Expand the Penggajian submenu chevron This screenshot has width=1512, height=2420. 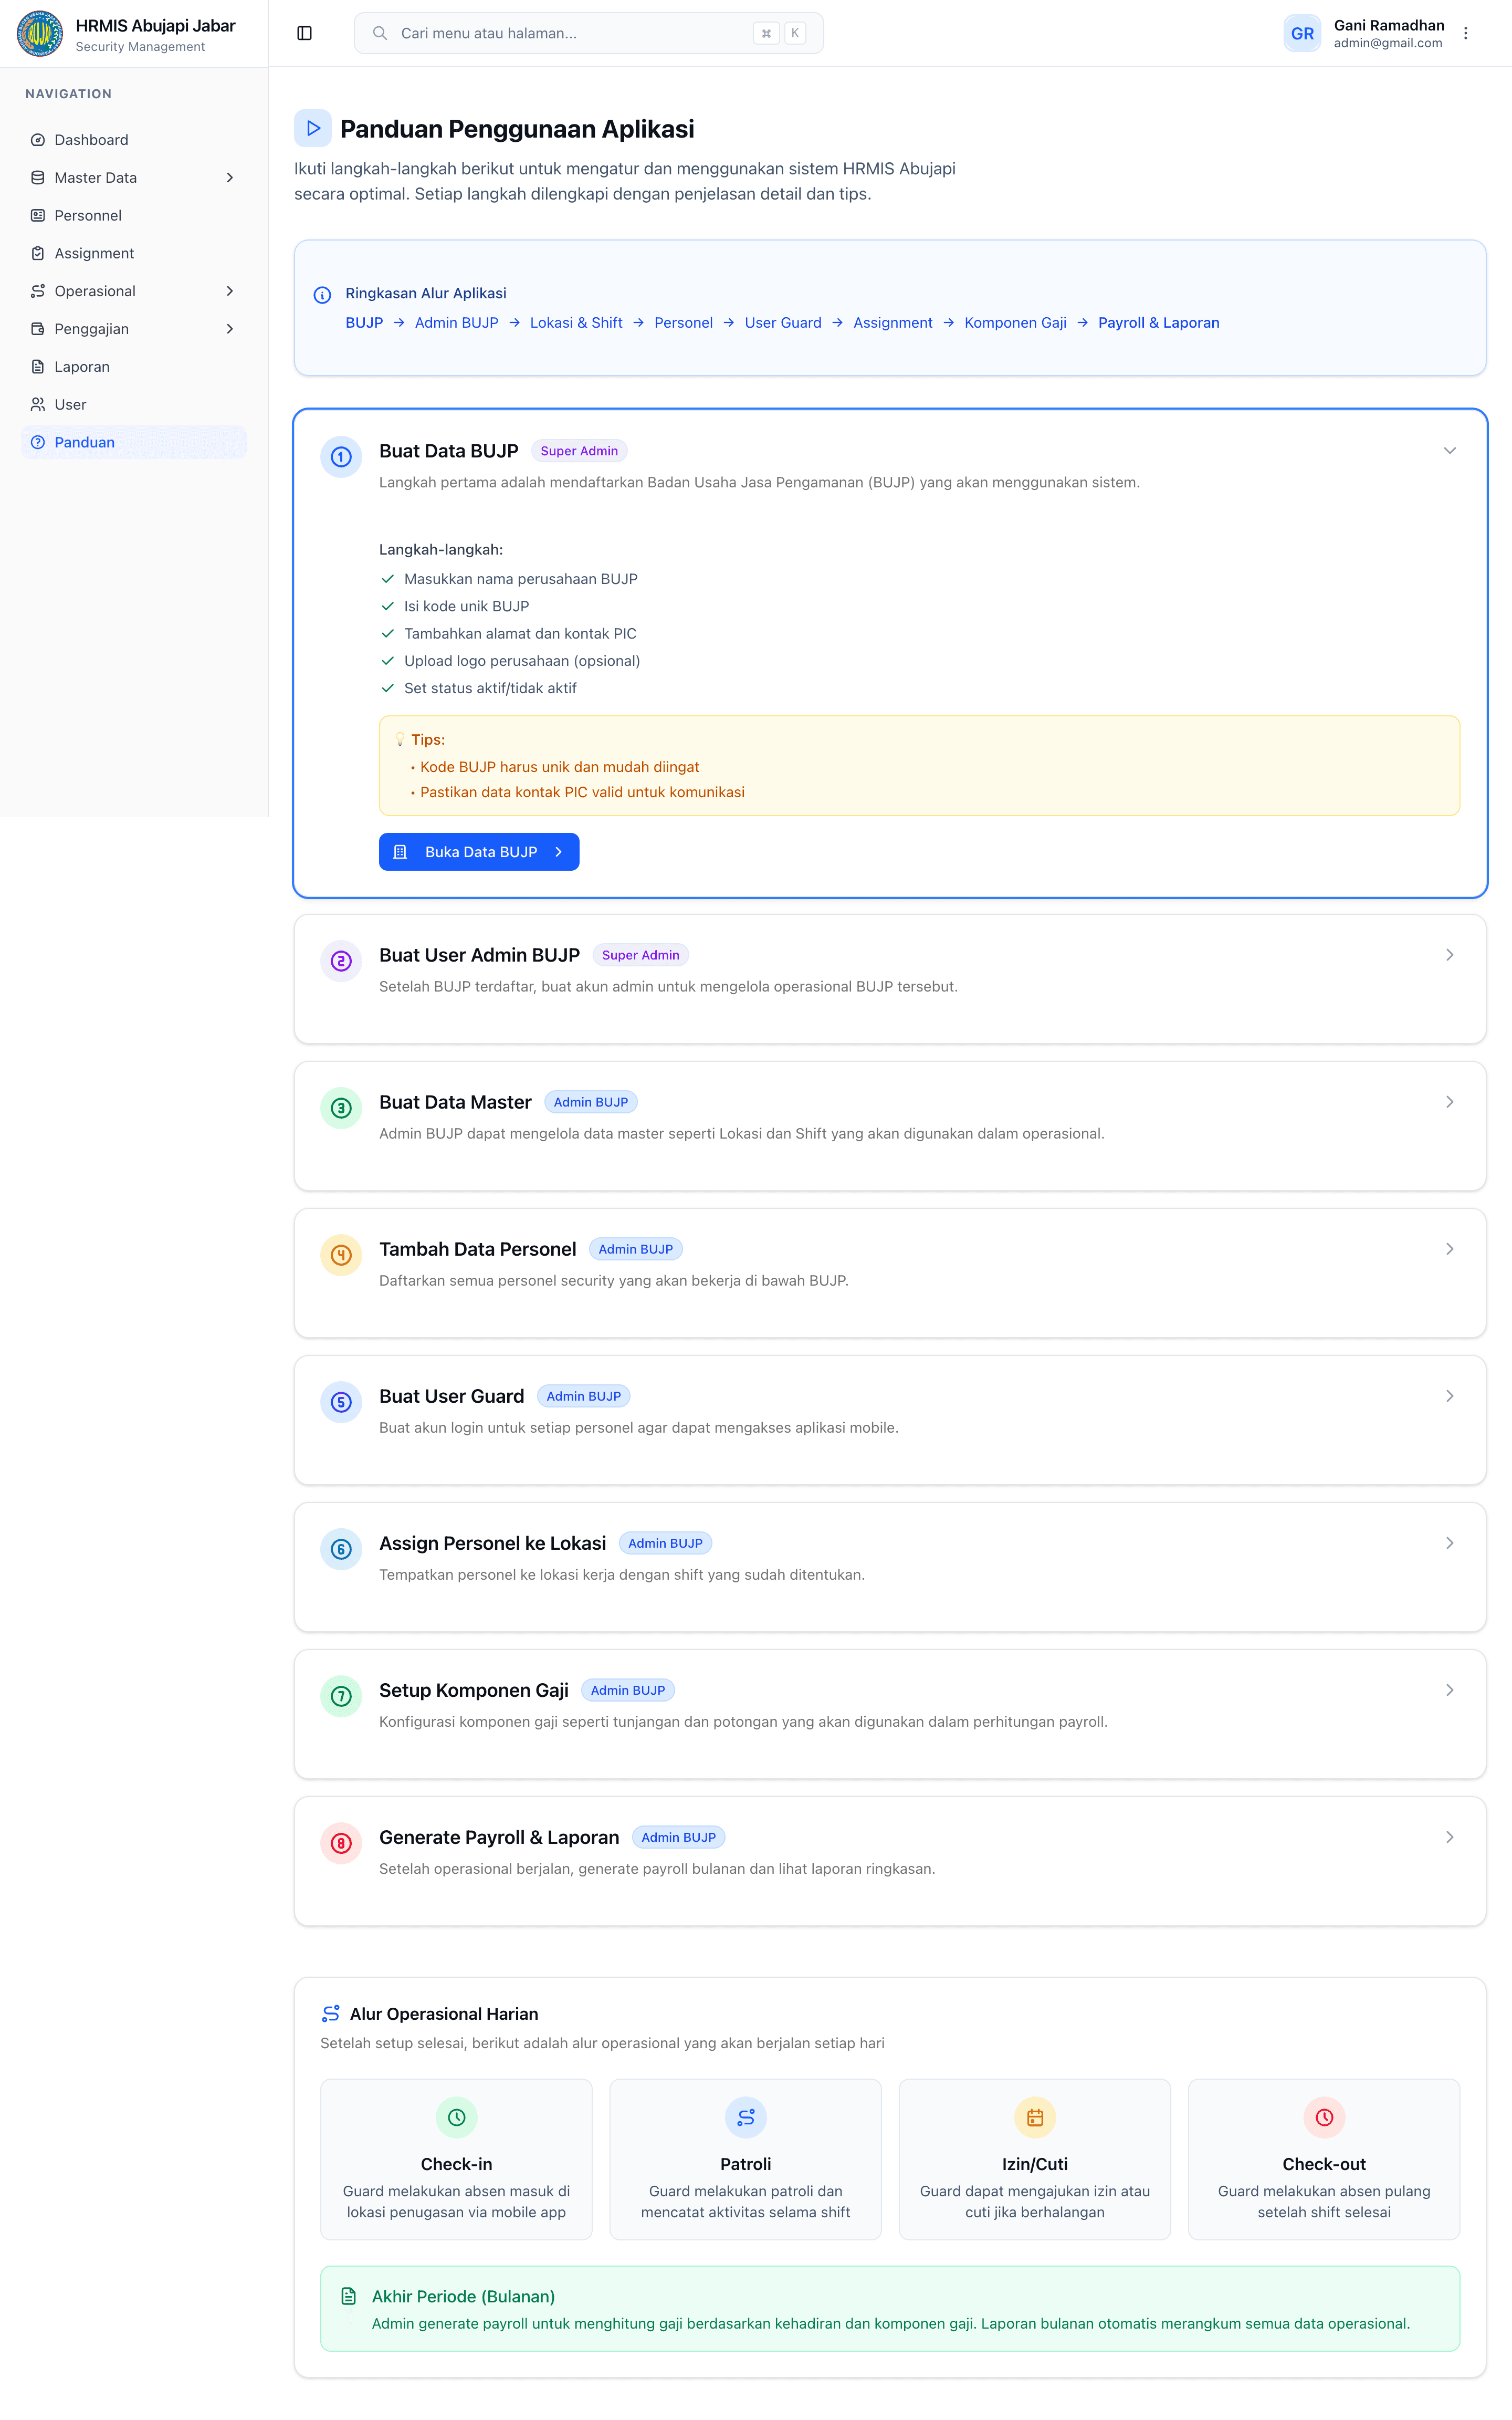(x=230, y=329)
